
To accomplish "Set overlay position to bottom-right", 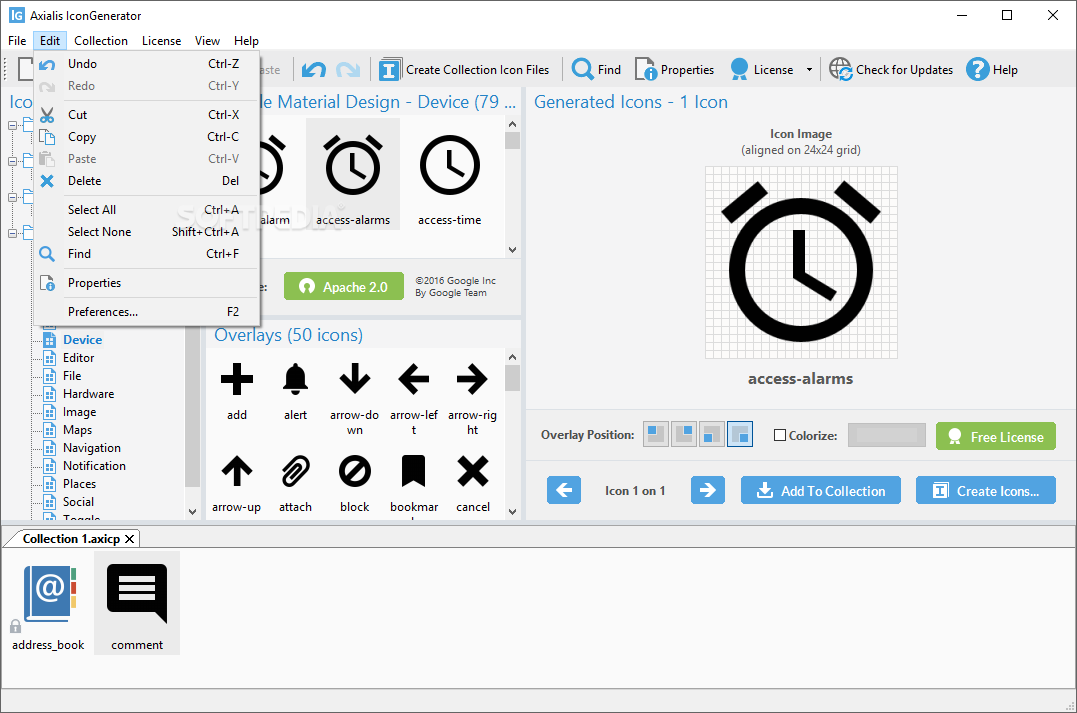I will (x=740, y=434).
